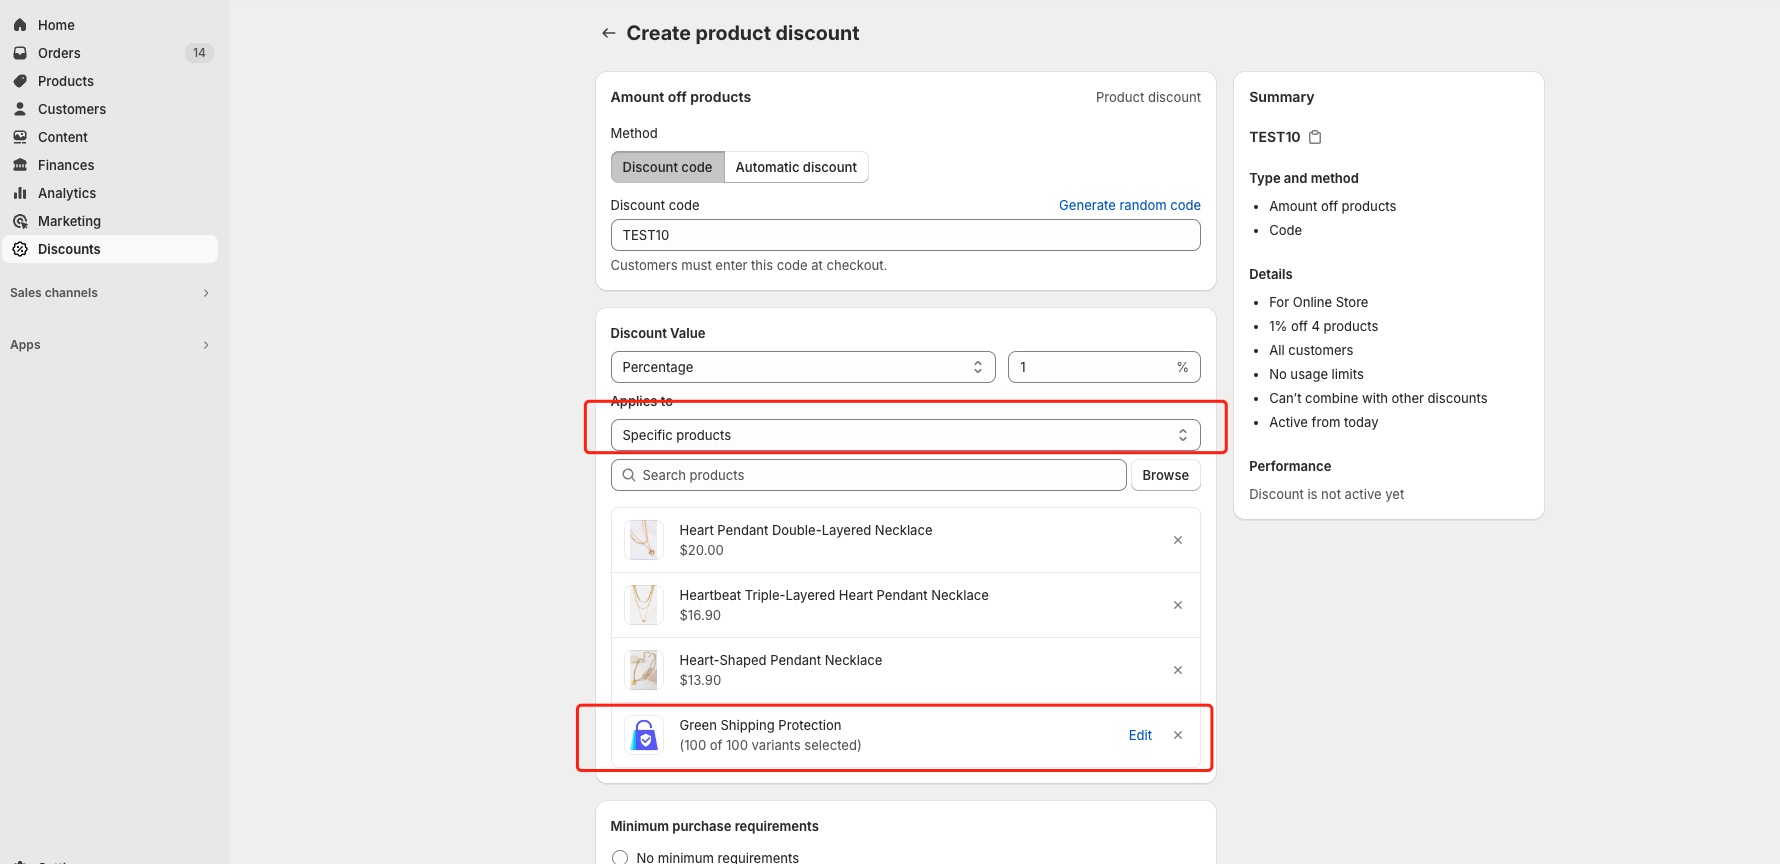Copy the TEST10 code using clipboard icon
1780x864 pixels.
(1315, 137)
